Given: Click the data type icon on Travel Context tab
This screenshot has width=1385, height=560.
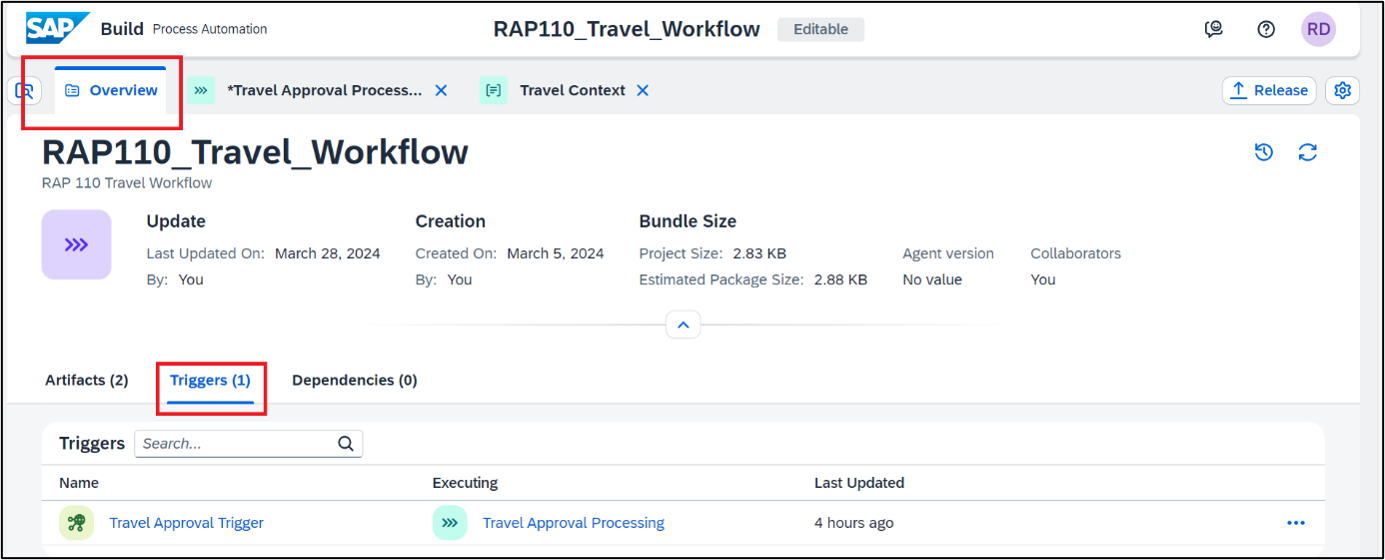Looking at the screenshot, I should [x=493, y=90].
